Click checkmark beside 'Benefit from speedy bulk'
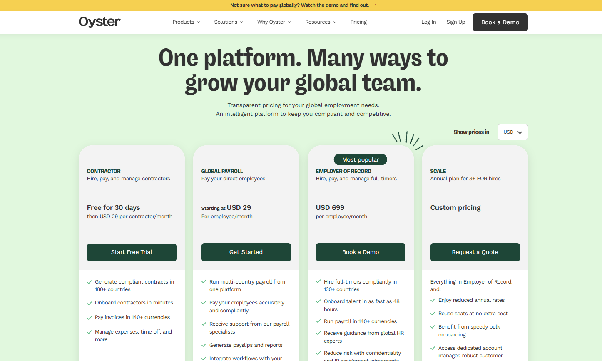 (433, 327)
